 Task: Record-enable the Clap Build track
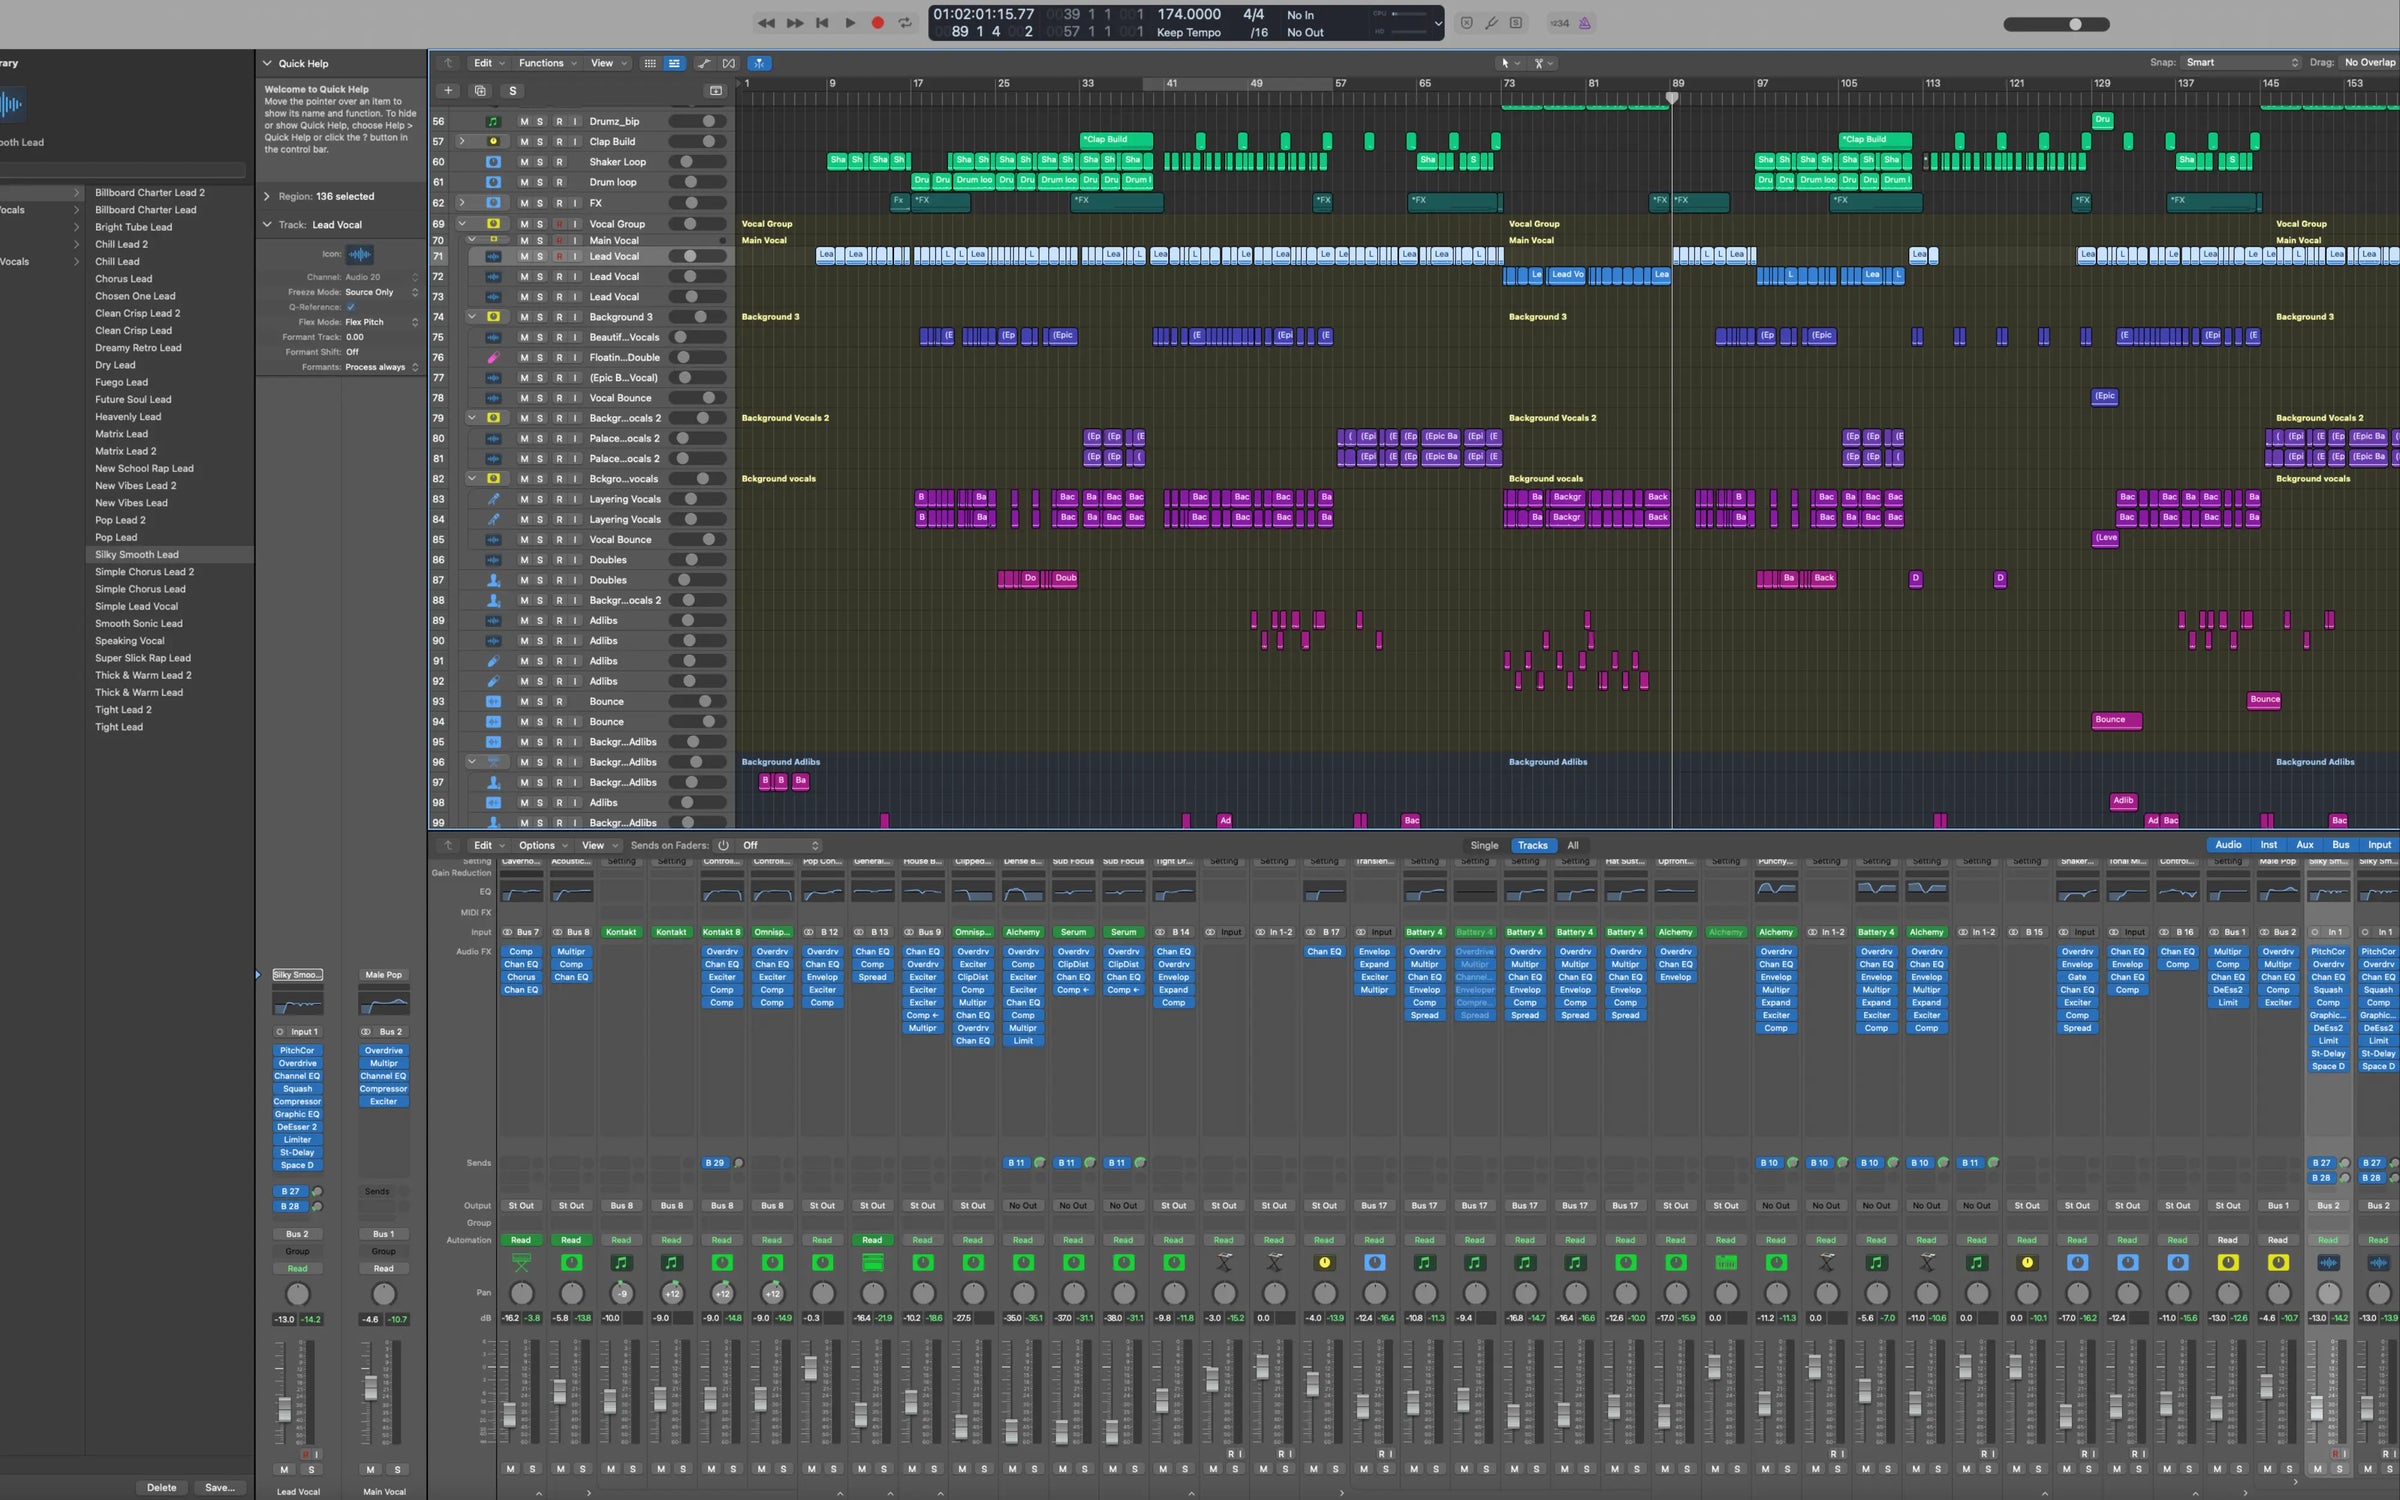click(559, 142)
